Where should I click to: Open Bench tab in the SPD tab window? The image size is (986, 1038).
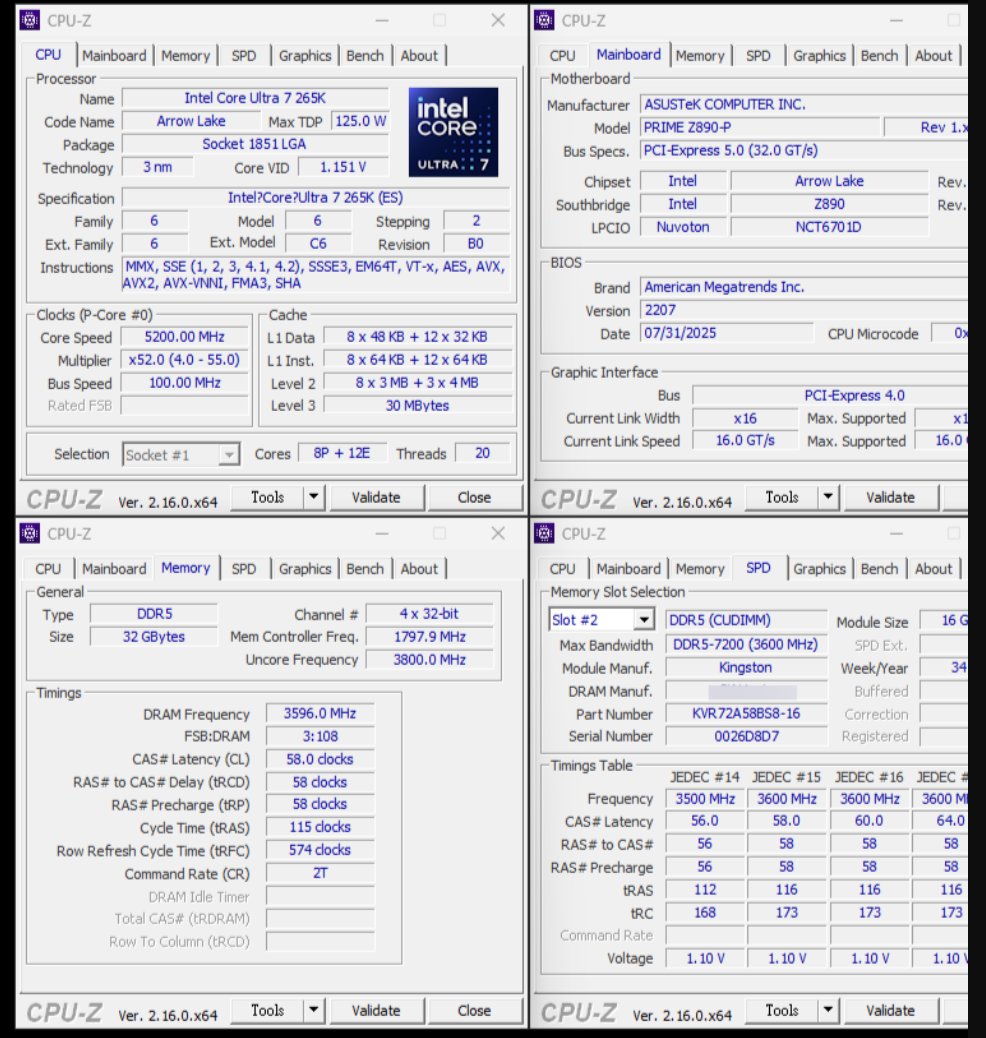coord(879,569)
